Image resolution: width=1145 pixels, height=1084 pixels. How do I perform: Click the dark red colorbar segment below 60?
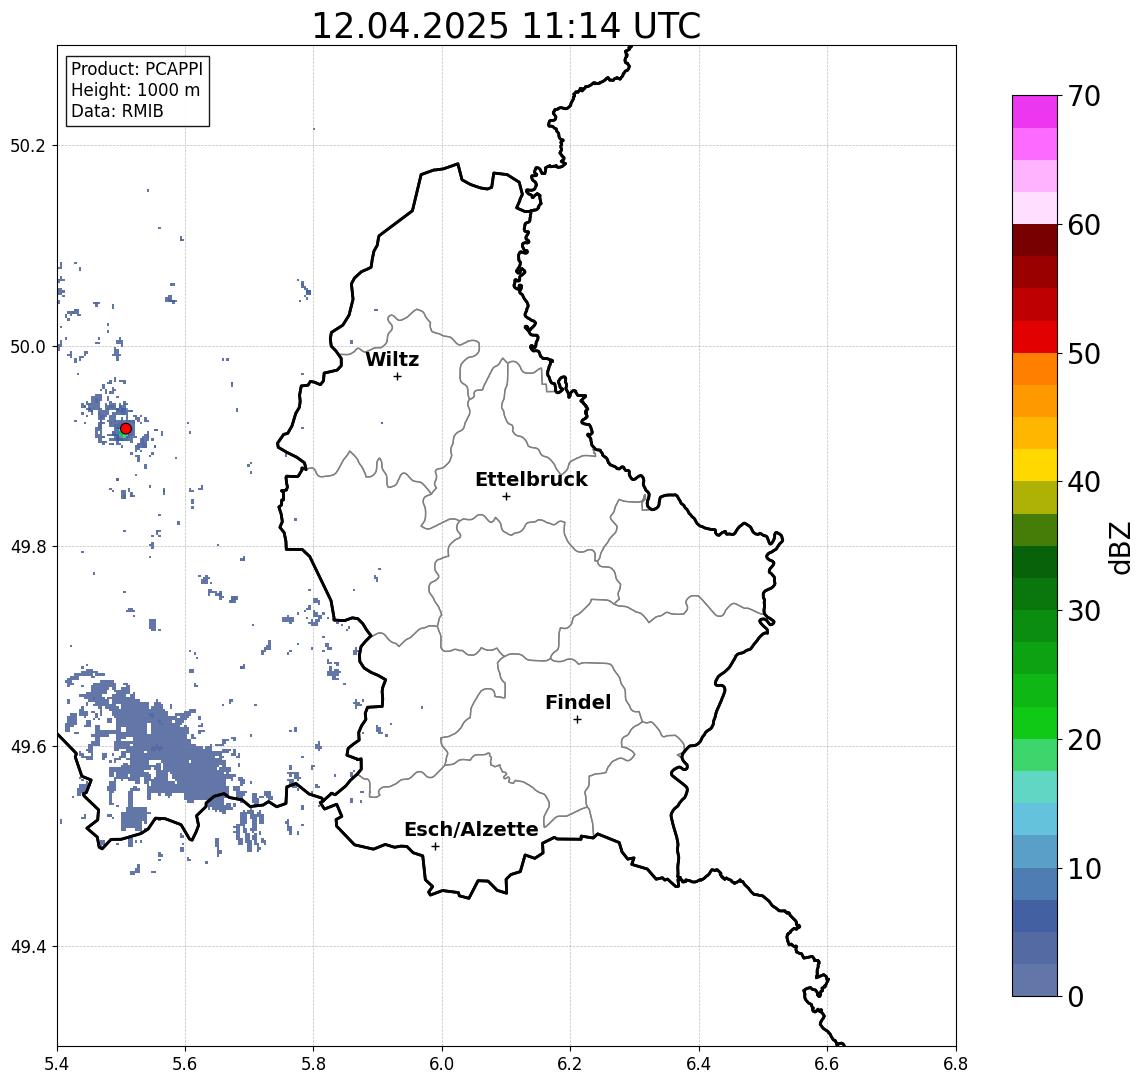1035,240
